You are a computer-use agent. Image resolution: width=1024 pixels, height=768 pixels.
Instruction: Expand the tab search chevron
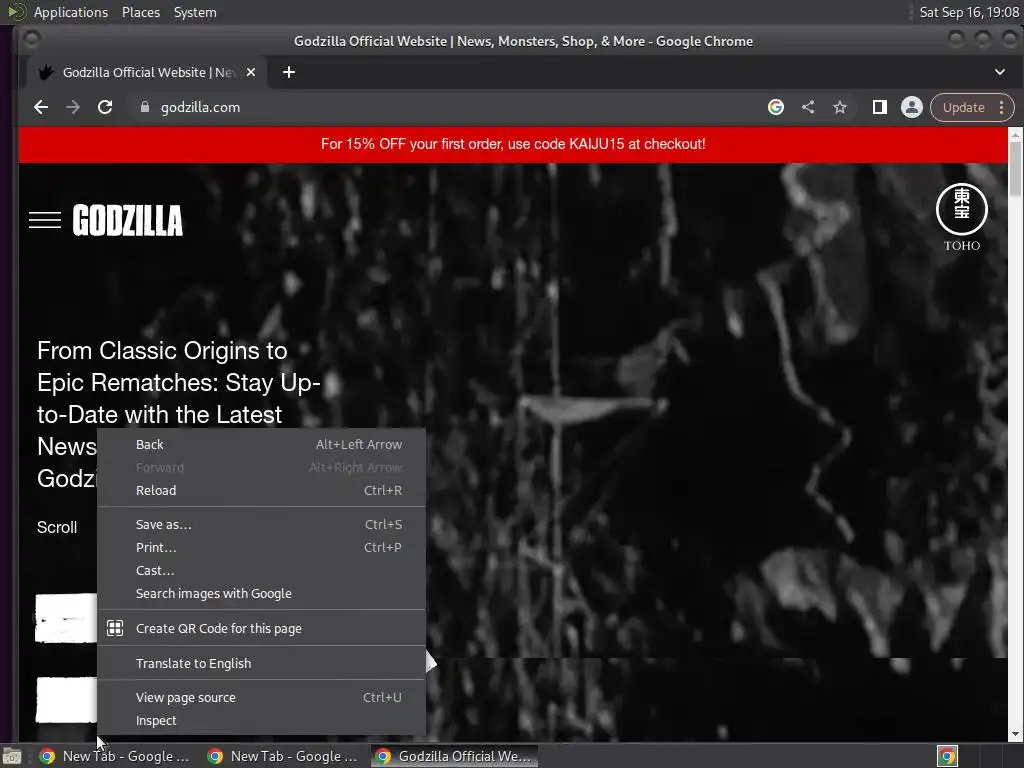(1000, 72)
